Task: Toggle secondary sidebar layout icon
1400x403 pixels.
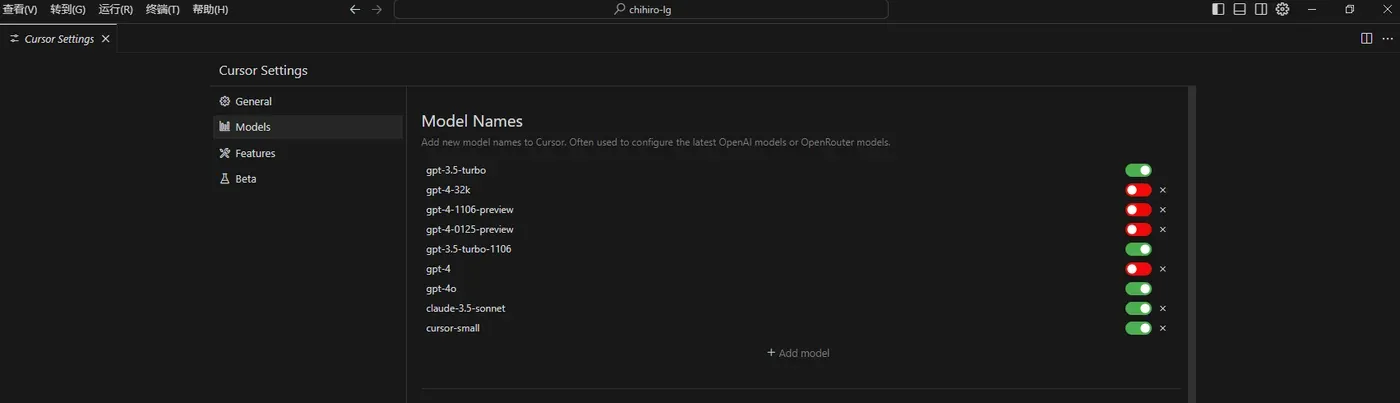Action: 1261,9
